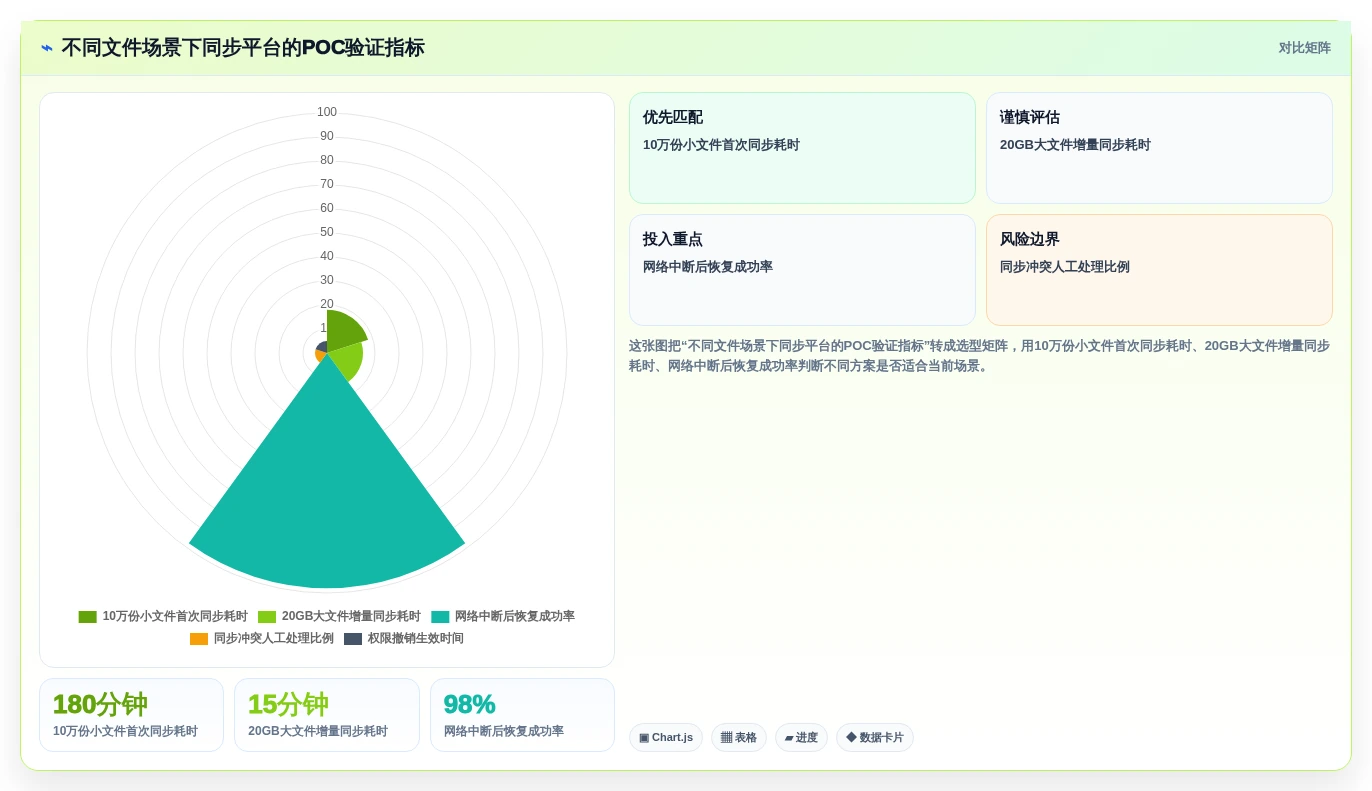This screenshot has height=791, width=1372.
Task: Select the 数据卡片 tag
Action: pos(875,738)
